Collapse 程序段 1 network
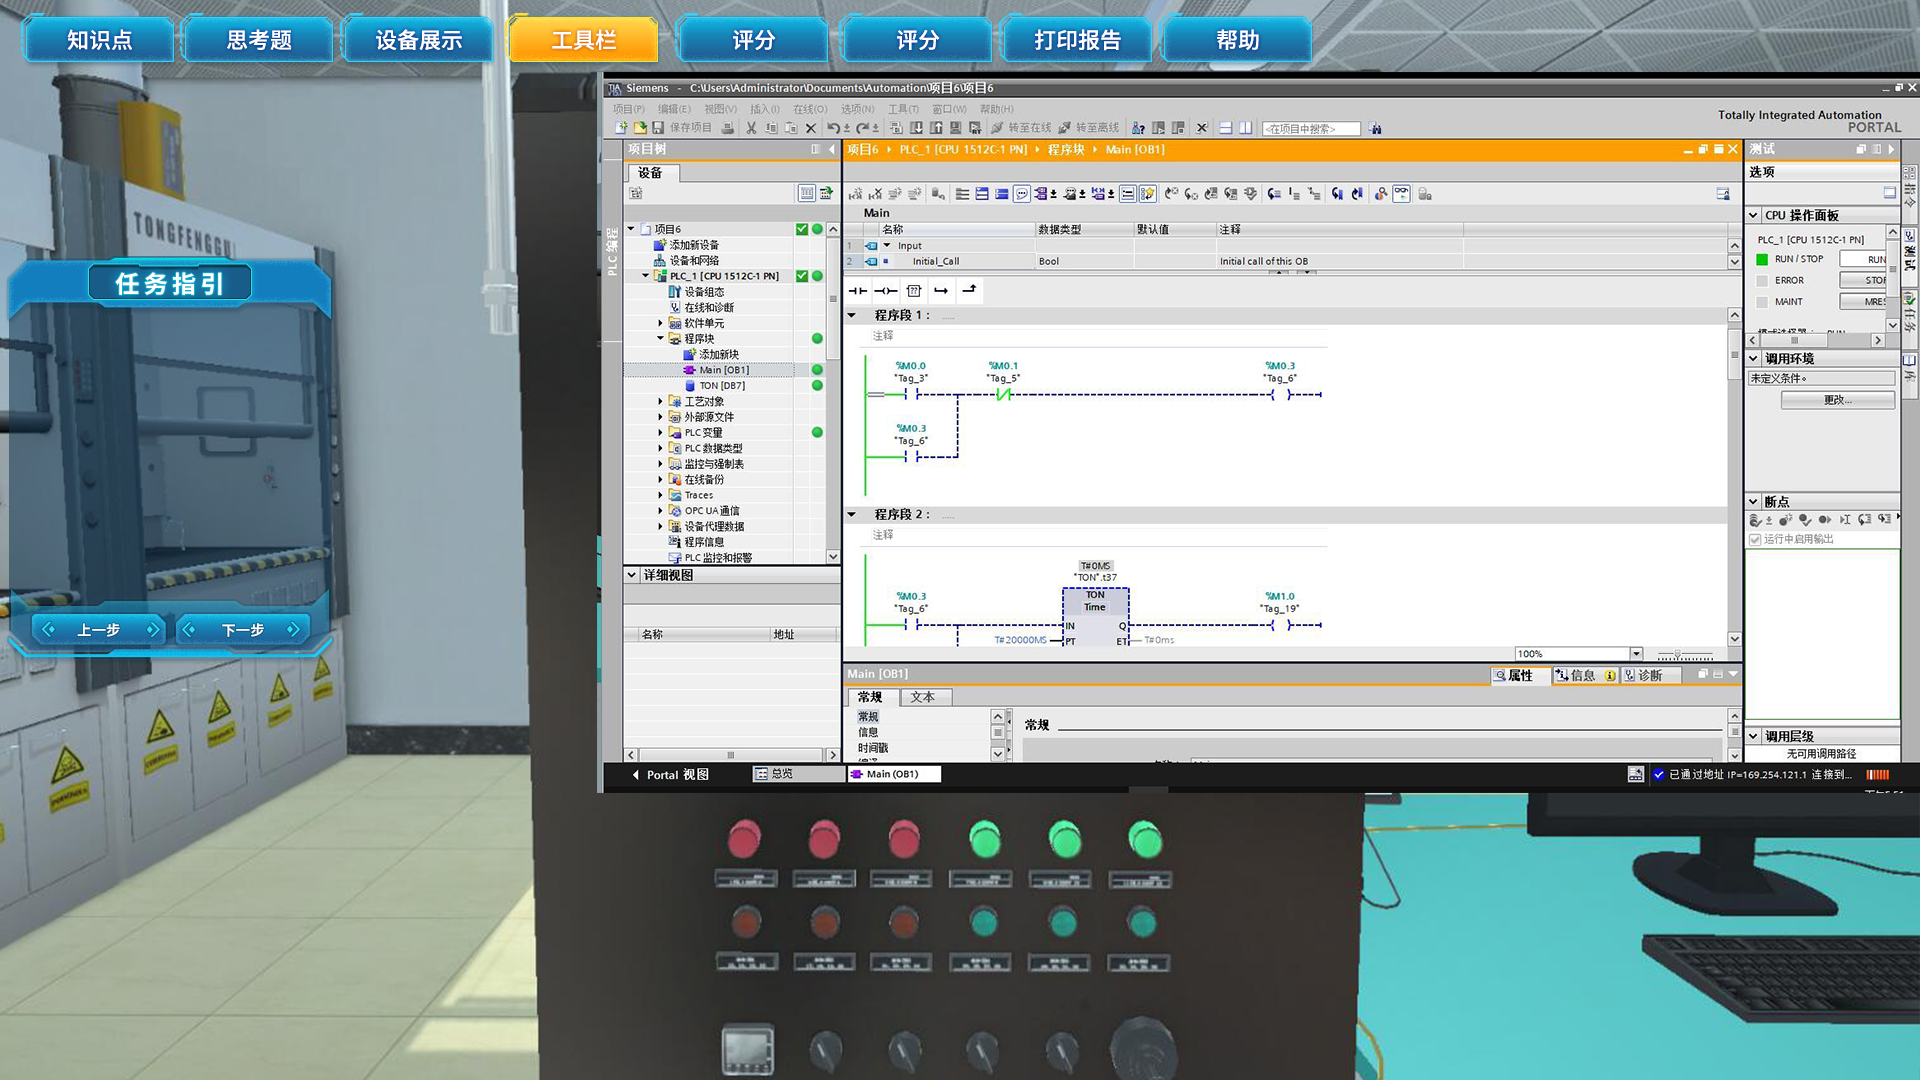The image size is (1920, 1080). pyautogui.click(x=852, y=315)
